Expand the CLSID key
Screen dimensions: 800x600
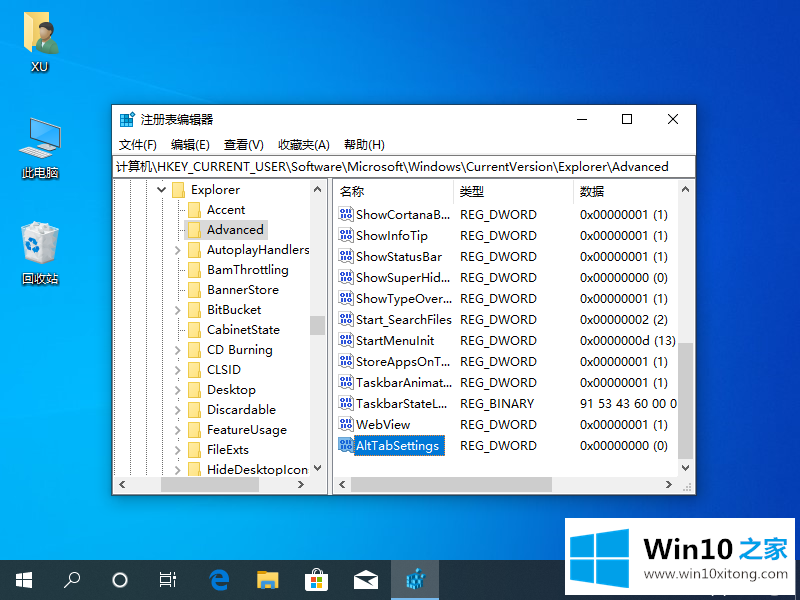pos(178,370)
